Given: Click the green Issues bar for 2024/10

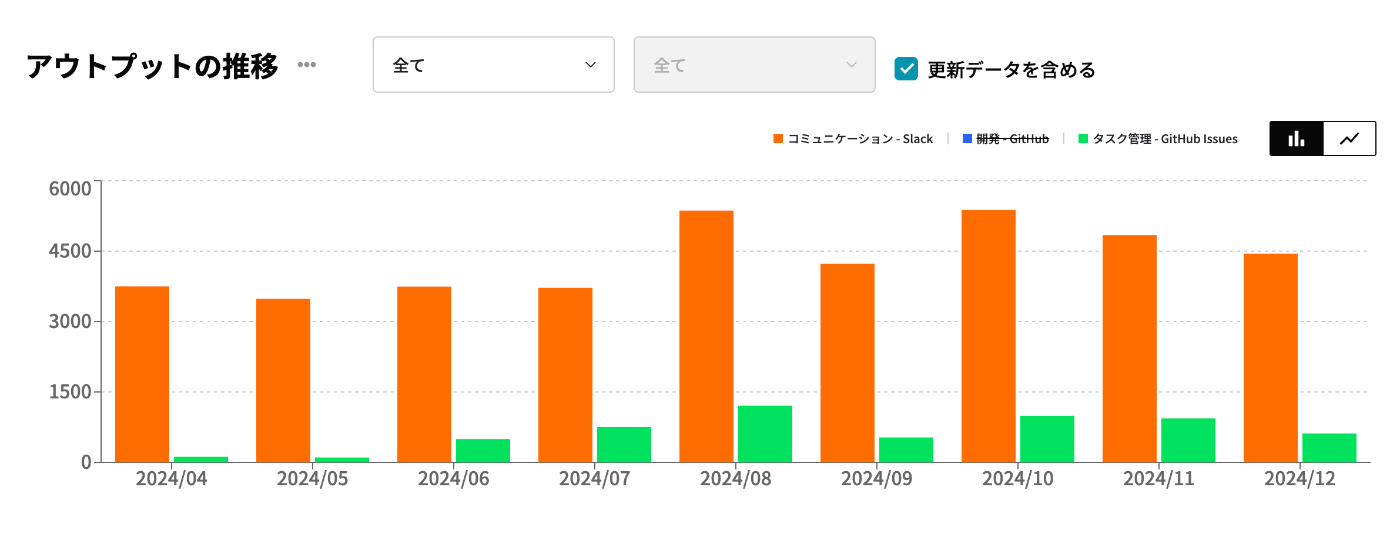Looking at the screenshot, I should click(x=1047, y=439).
